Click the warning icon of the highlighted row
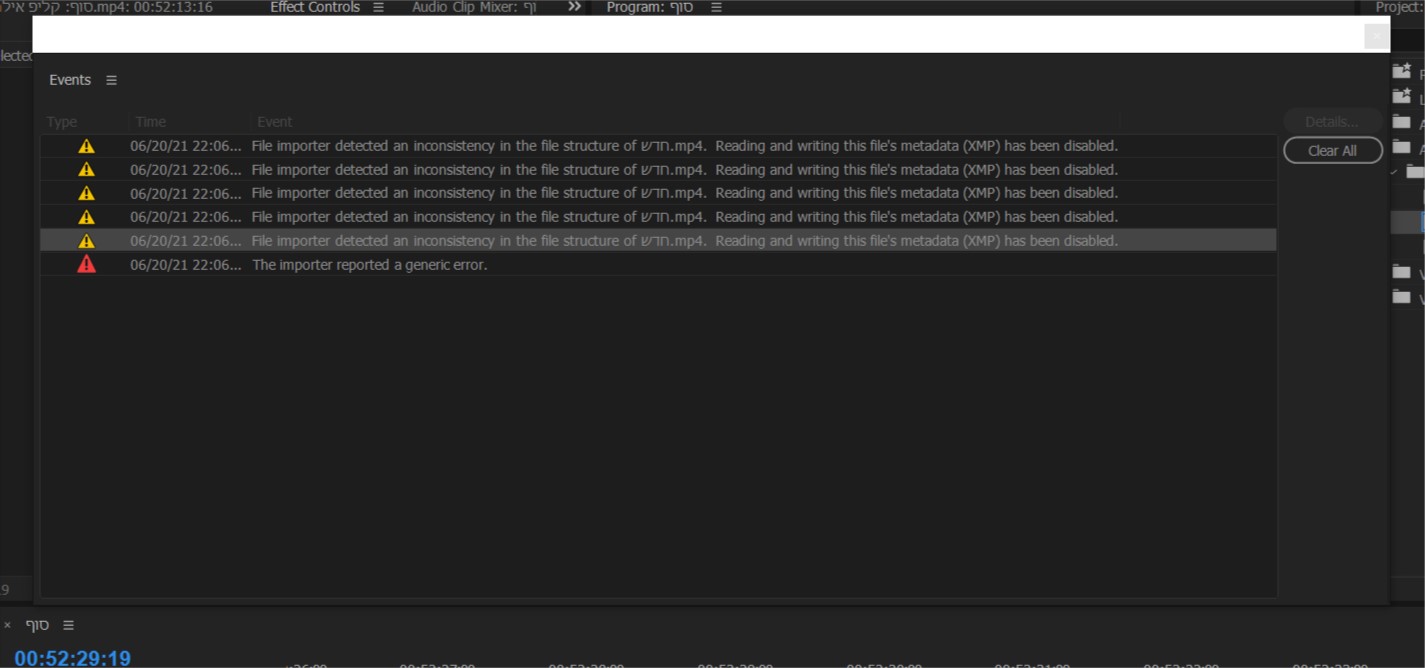The image size is (1425, 668). tap(87, 240)
